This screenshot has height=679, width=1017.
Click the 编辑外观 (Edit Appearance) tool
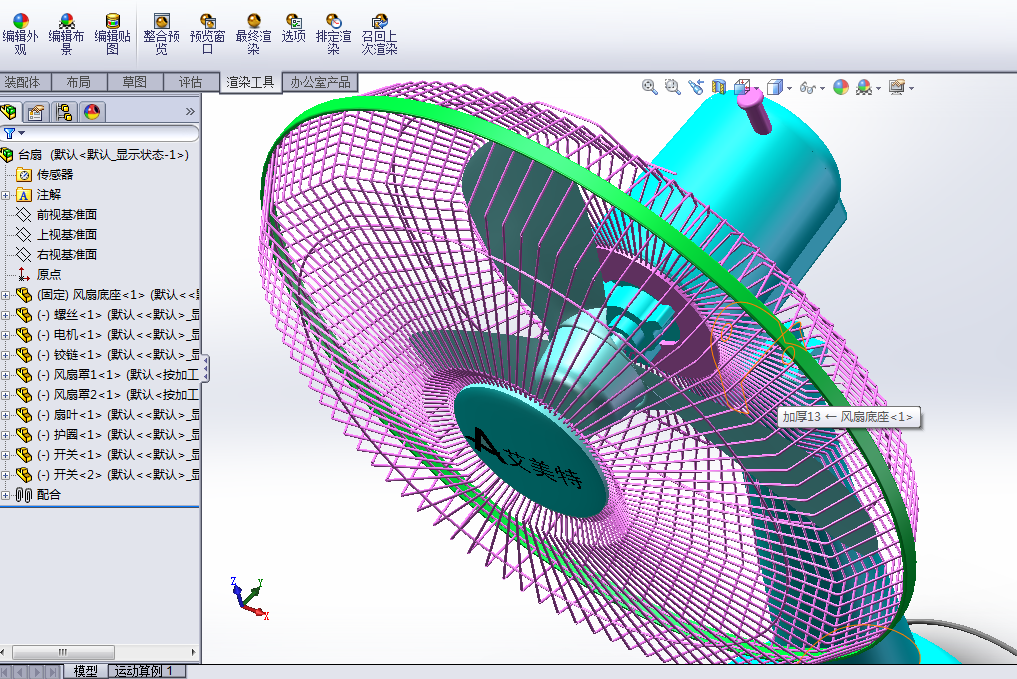tap(20, 34)
